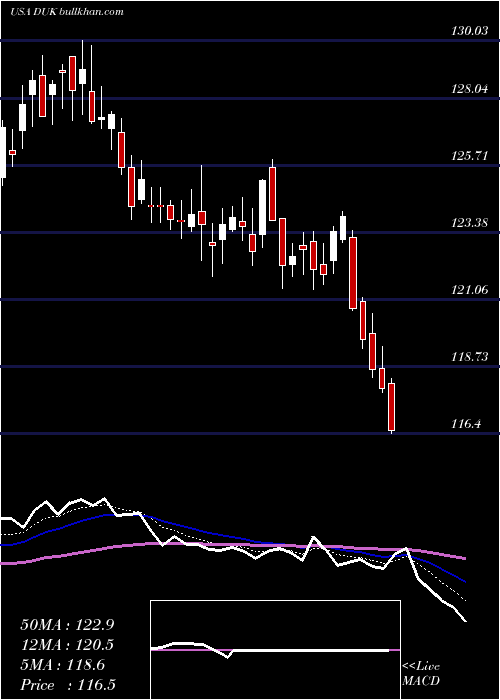Click the tall white candle below 125.71
The height and width of the screenshot is (700, 500).
click(x=262, y=207)
